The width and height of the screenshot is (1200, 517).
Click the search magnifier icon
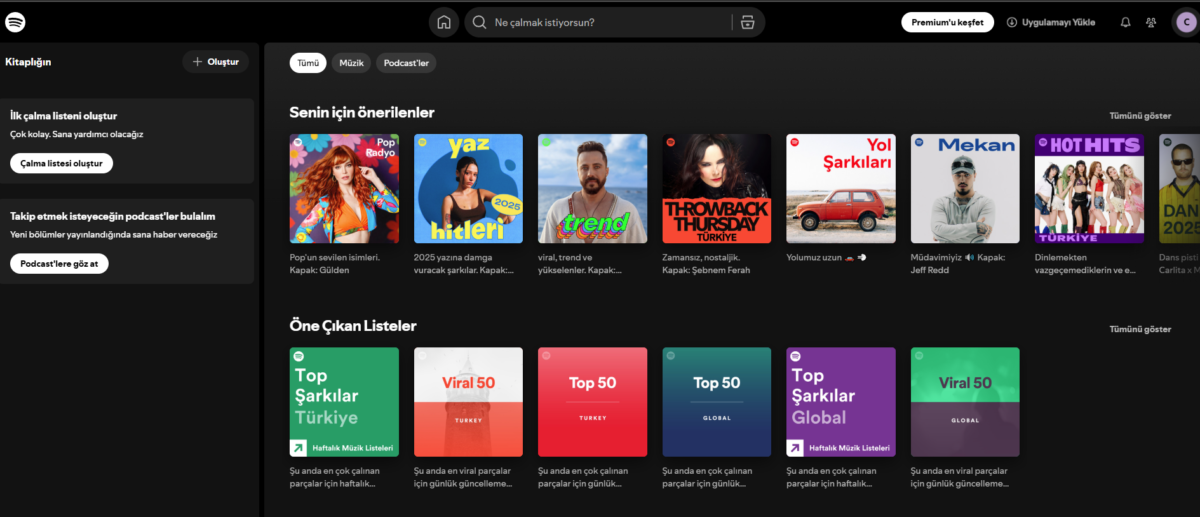click(x=479, y=22)
